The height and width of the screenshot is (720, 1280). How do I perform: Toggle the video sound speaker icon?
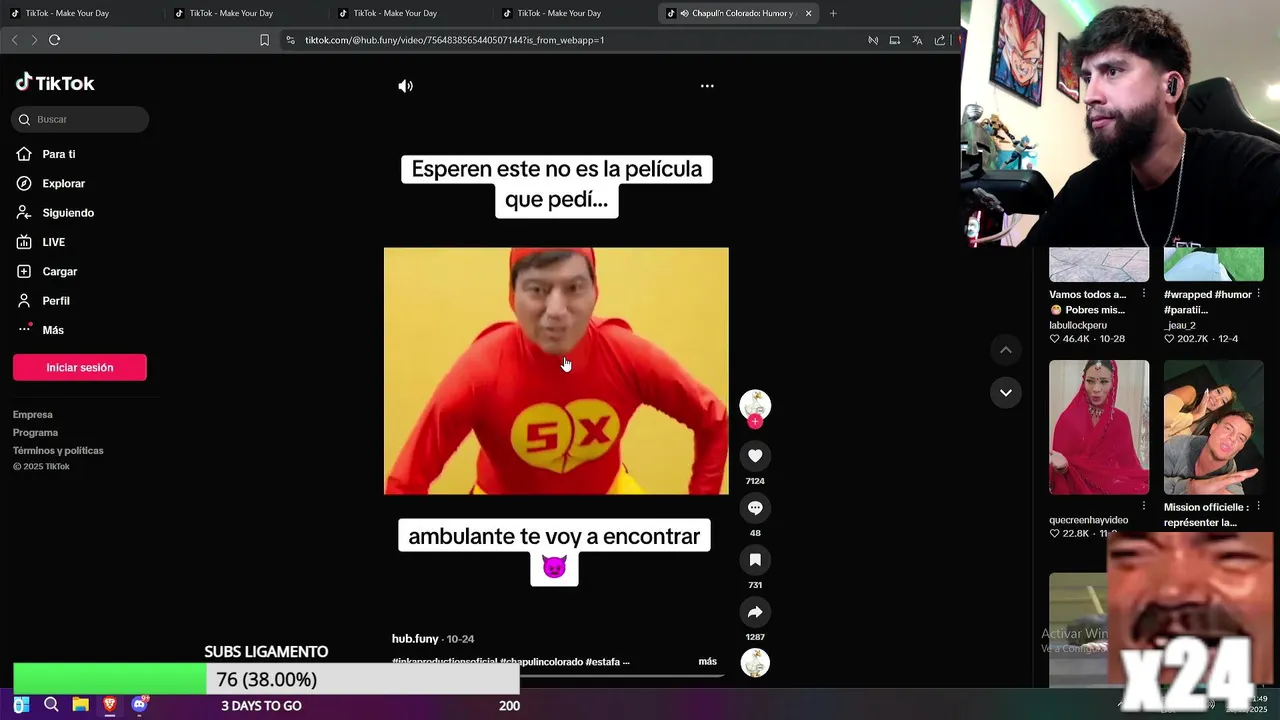click(405, 86)
